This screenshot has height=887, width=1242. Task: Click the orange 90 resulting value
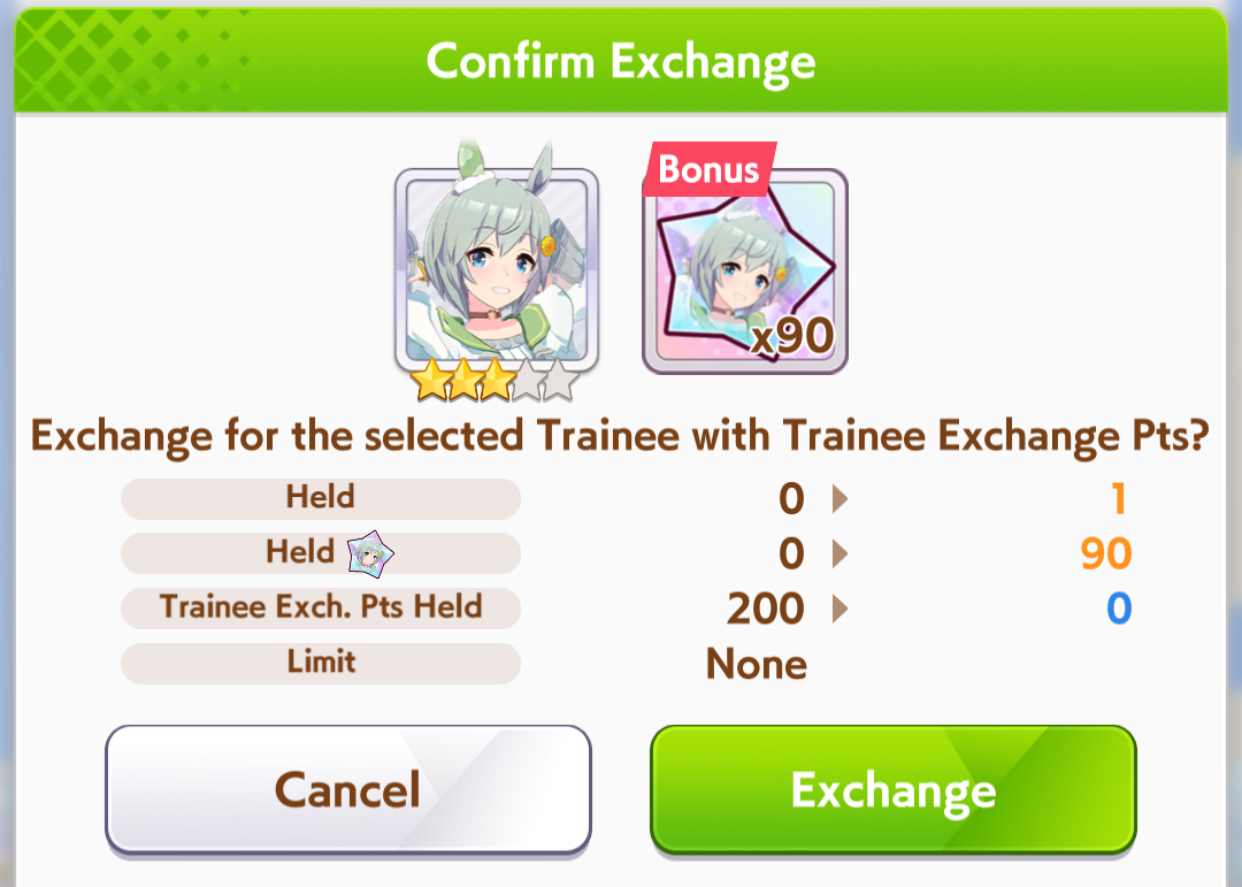pos(1106,553)
